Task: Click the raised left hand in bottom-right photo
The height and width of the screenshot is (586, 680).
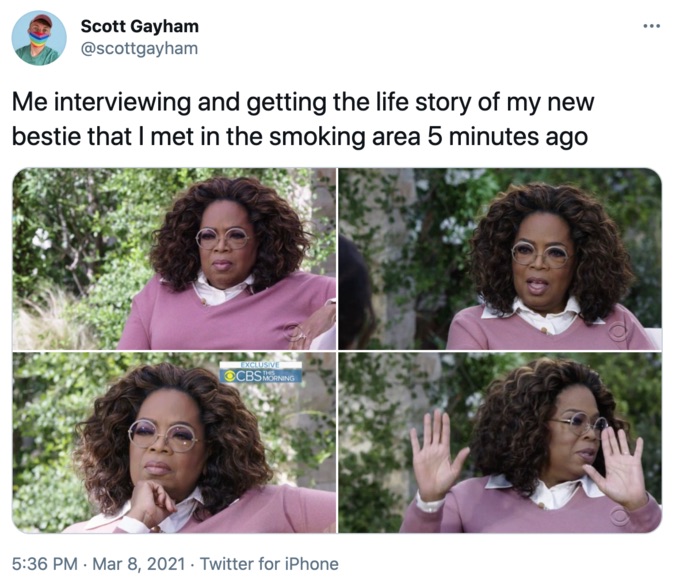Action: [x=436, y=456]
